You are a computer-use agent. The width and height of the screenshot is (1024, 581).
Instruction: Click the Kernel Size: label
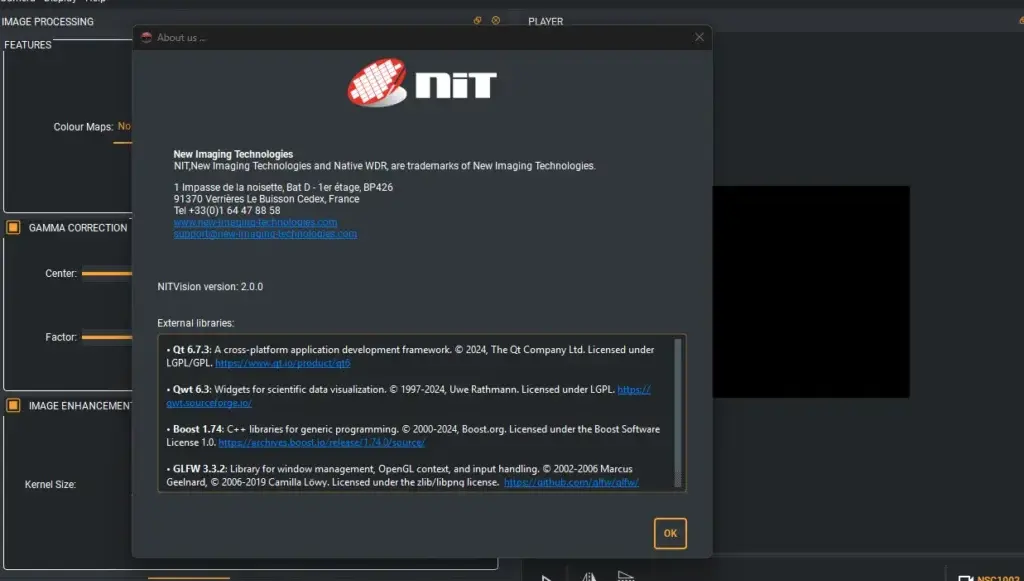[x=50, y=484]
